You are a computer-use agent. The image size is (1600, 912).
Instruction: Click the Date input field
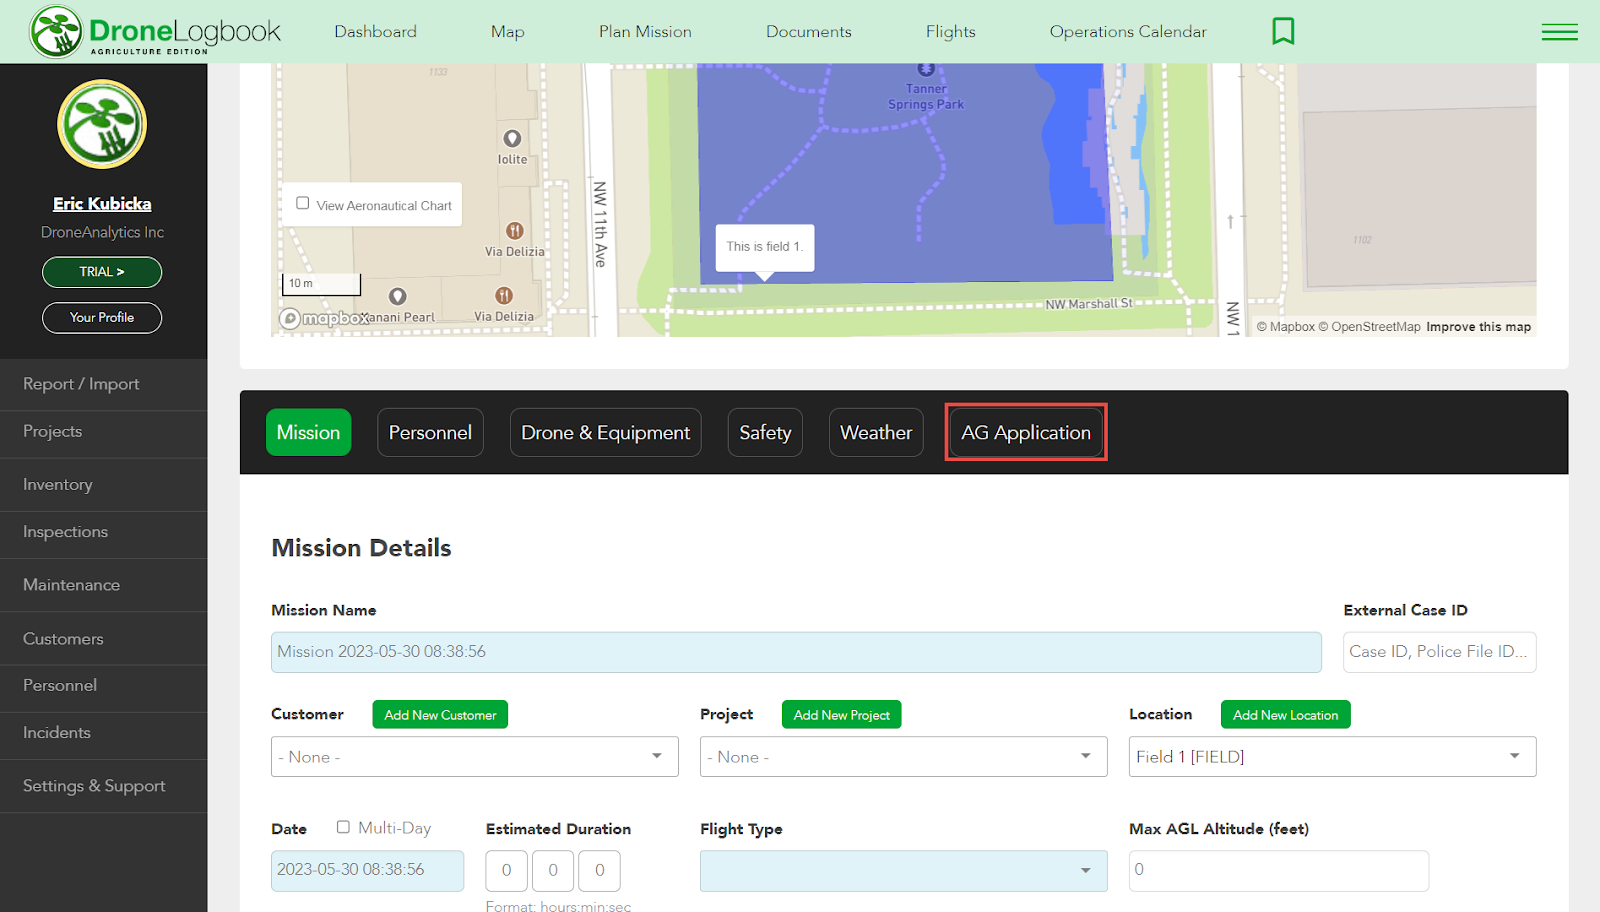tap(367, 870)
